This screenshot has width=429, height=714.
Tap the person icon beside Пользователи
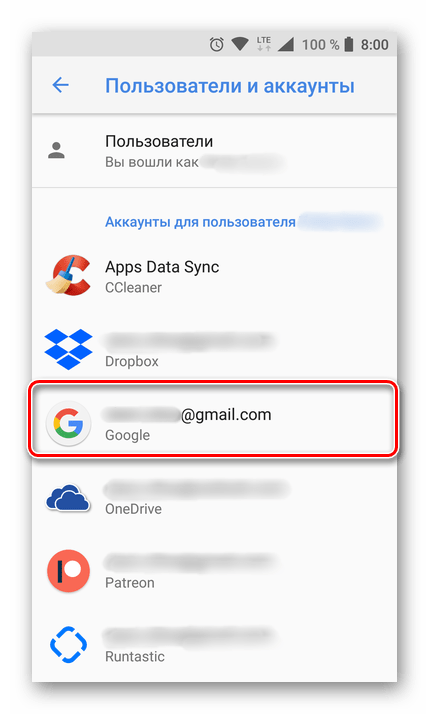coord(56,150)
